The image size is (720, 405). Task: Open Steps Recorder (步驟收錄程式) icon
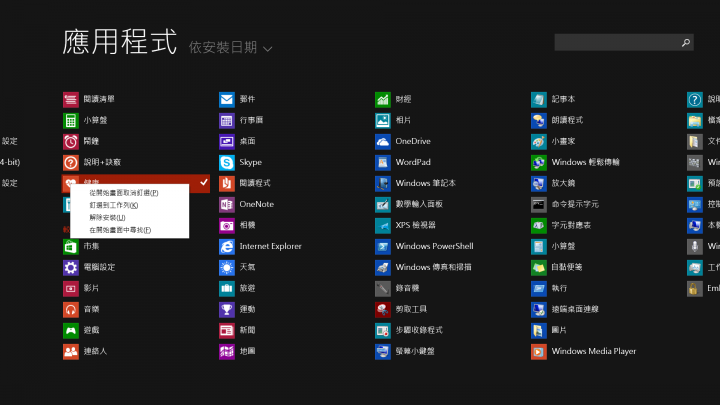383,330
